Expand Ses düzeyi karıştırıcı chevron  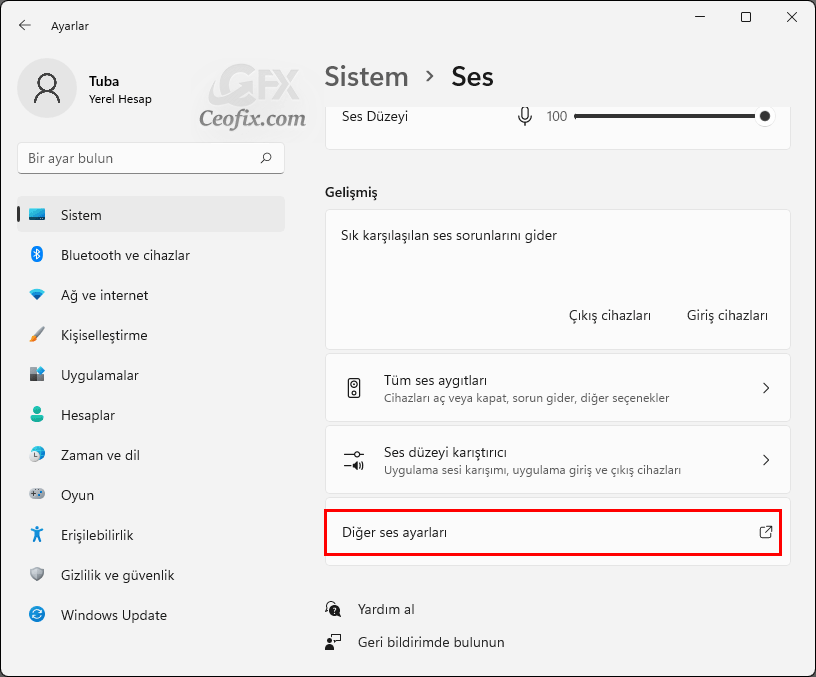pos(766,459)
